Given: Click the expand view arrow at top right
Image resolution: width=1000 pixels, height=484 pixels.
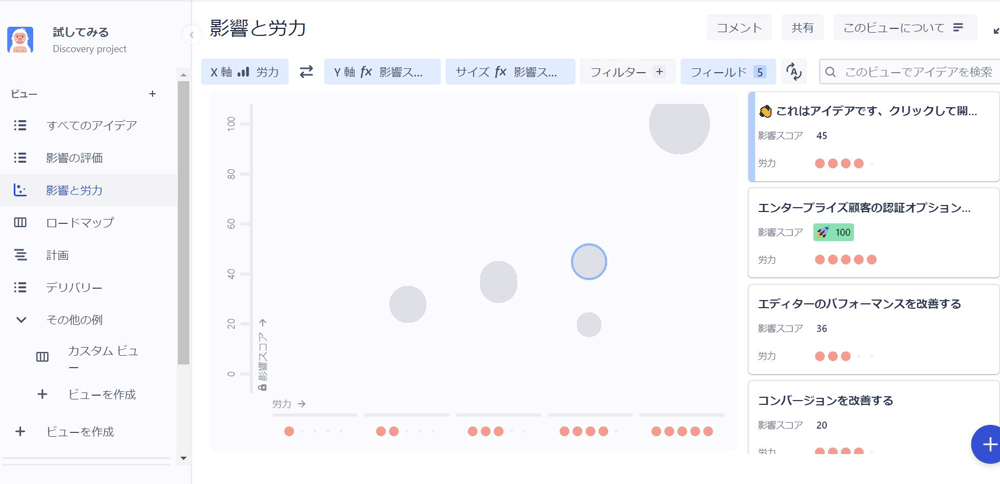Looking at the screenshot, I should coord(996,30).
